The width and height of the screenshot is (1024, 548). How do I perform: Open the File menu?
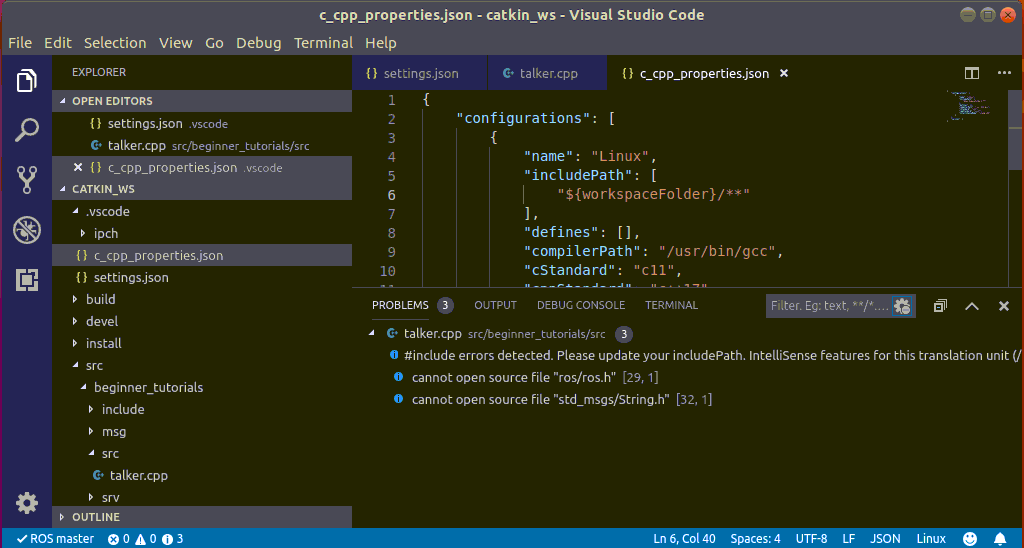20,43
